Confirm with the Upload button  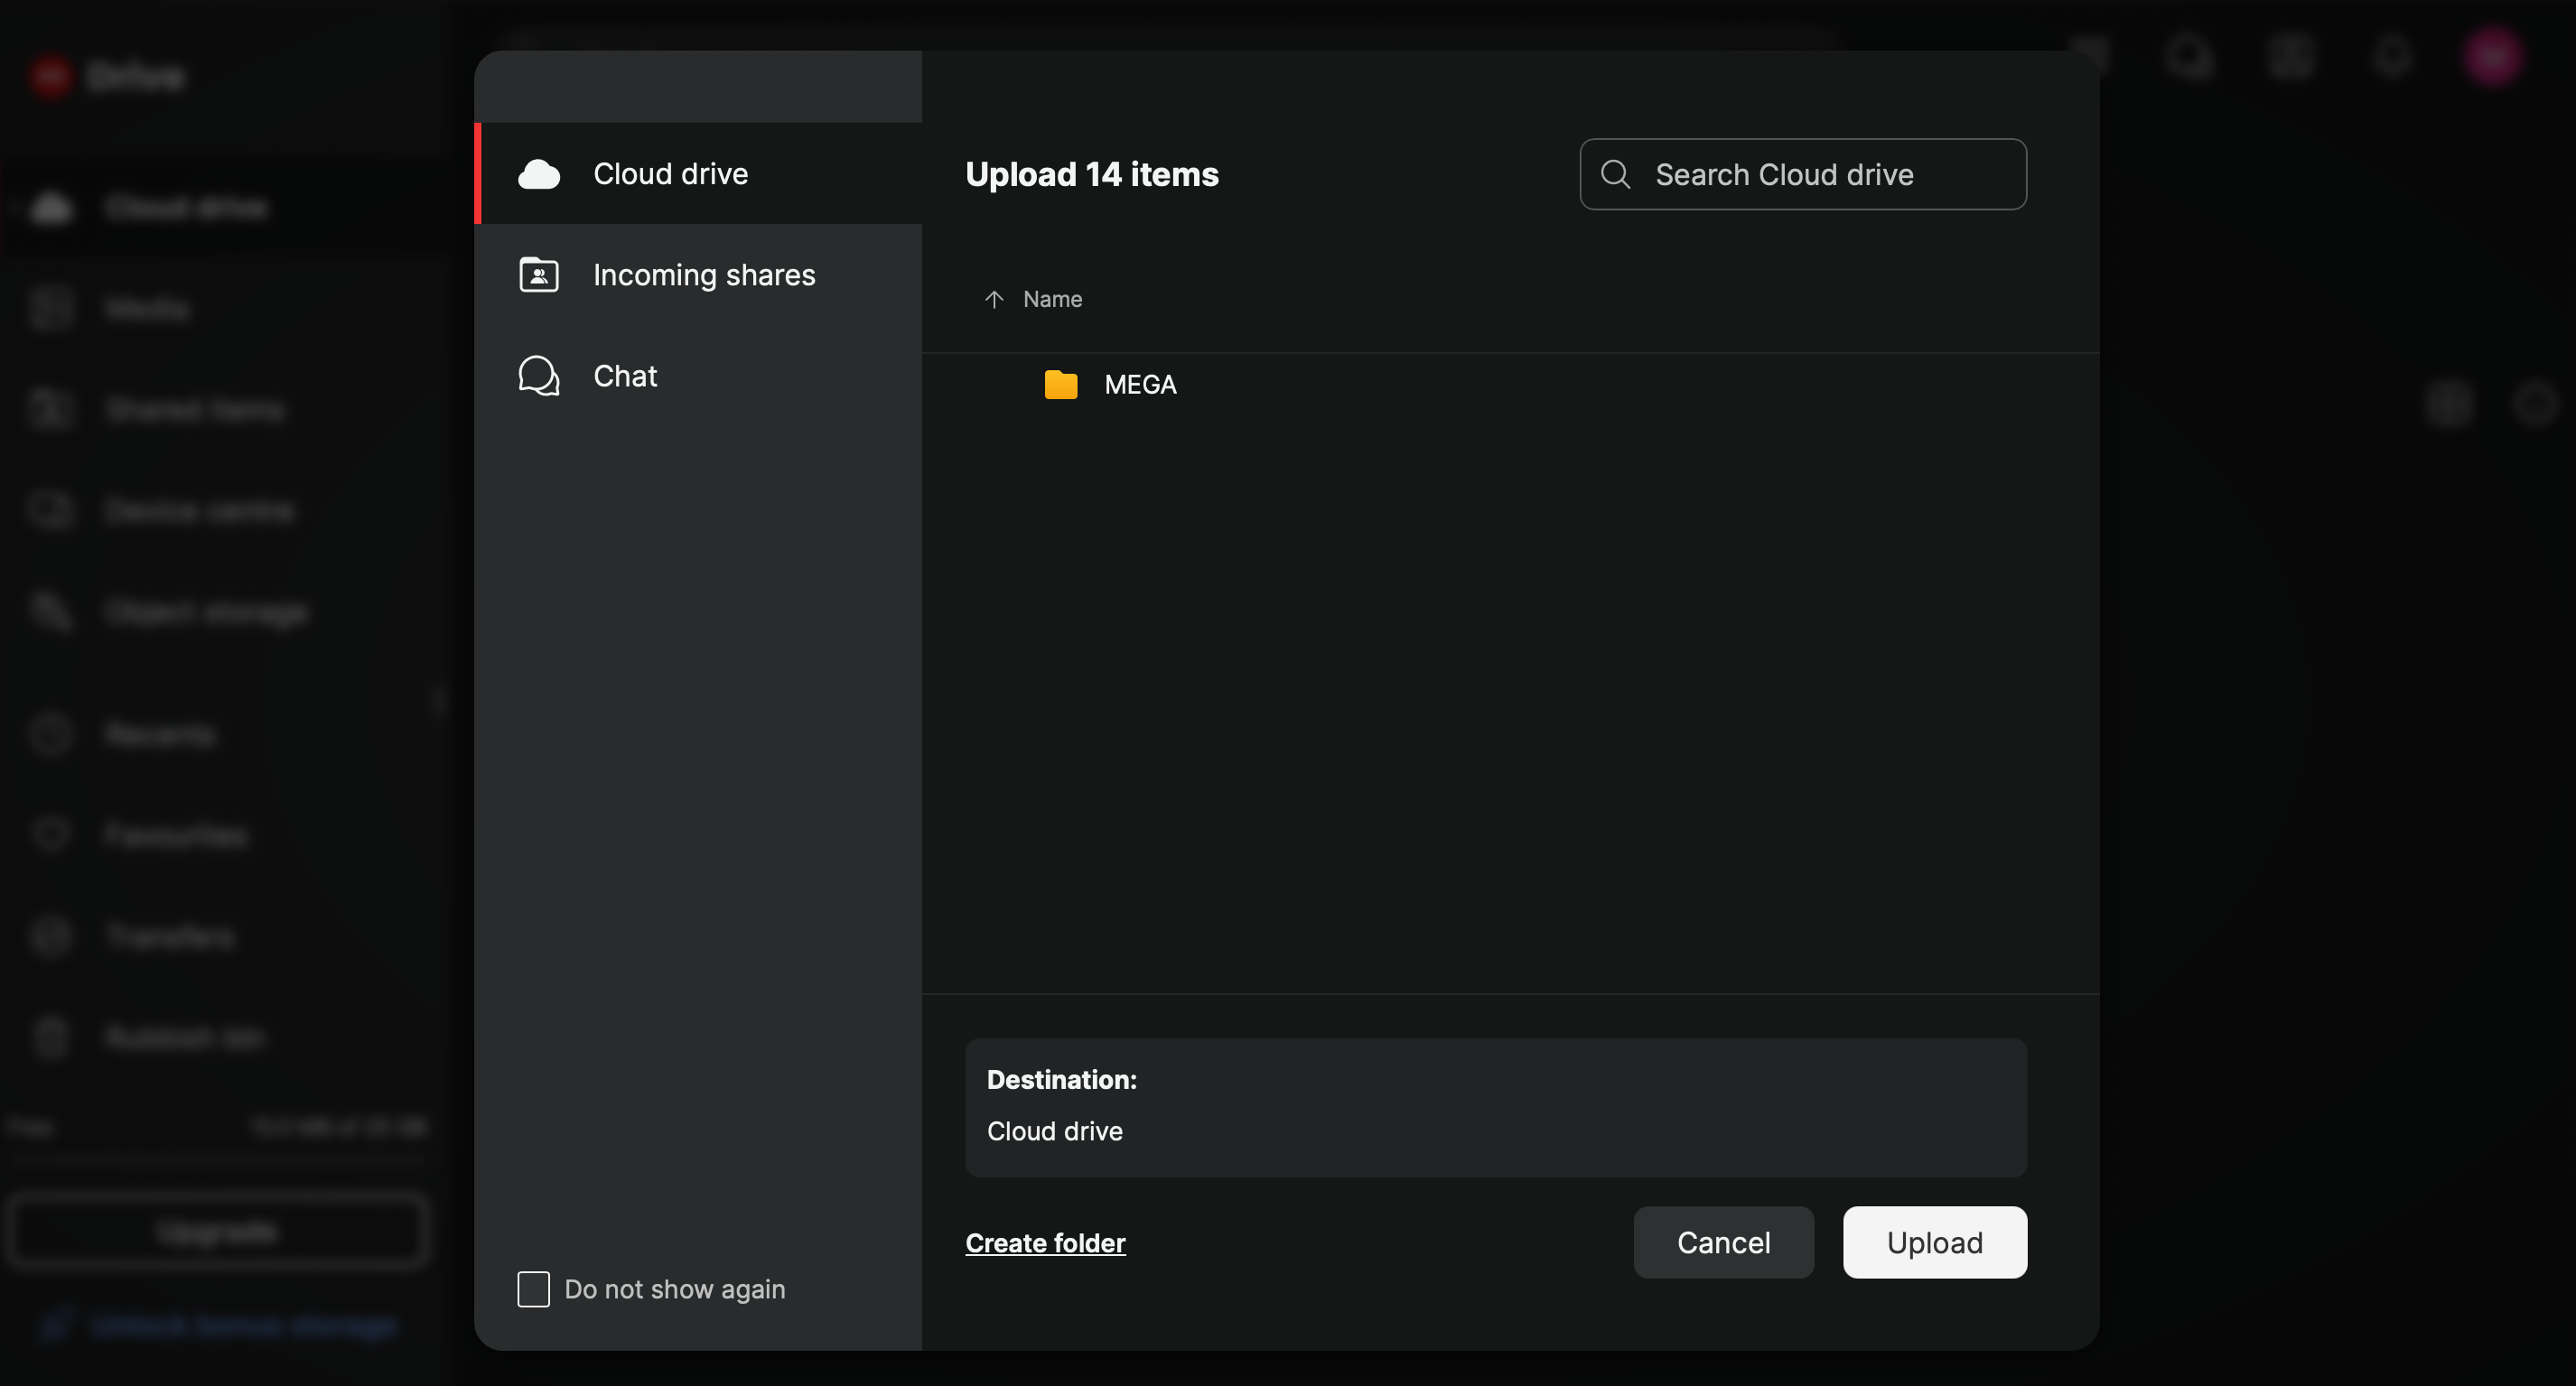coord(1934,1242)
